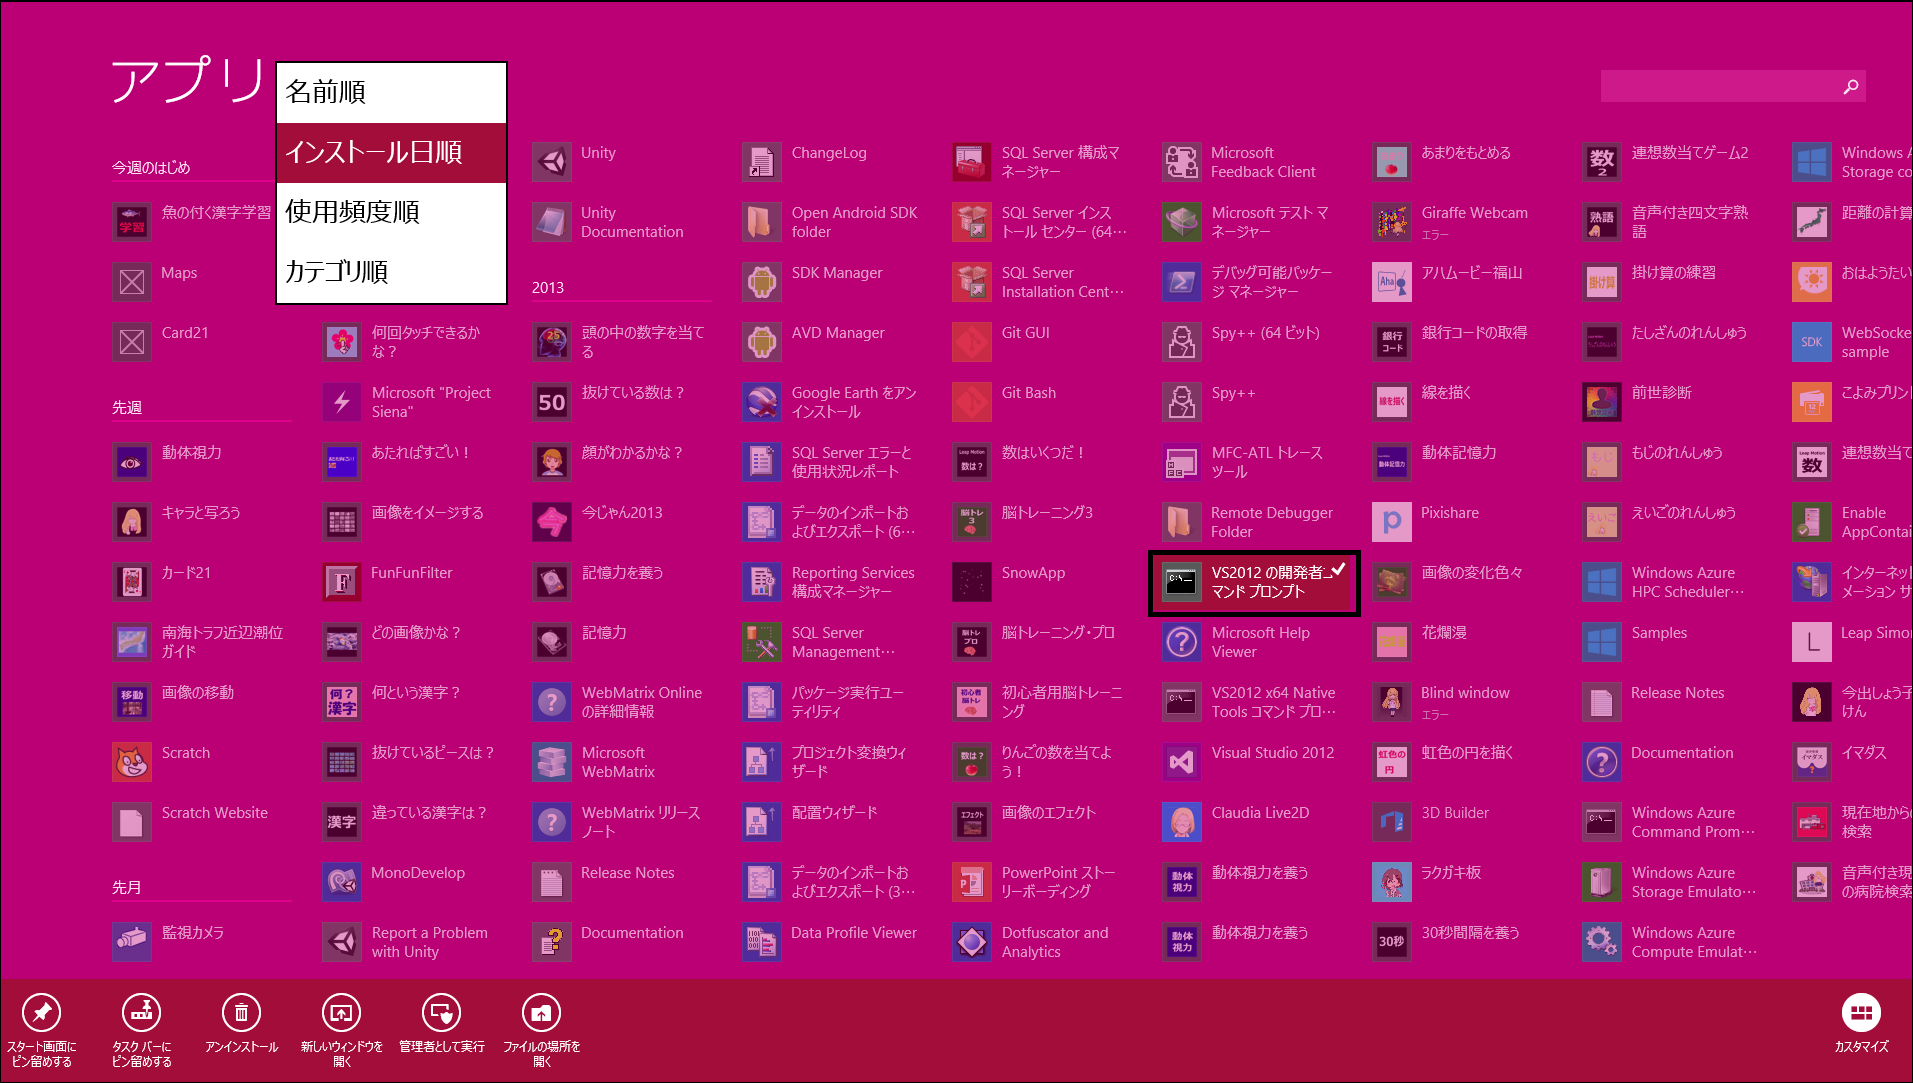The height and width of the screenshot is (1083, 1913).
Task: Open the Leap Simon app tile
Action: click(x=1812, y=642)
